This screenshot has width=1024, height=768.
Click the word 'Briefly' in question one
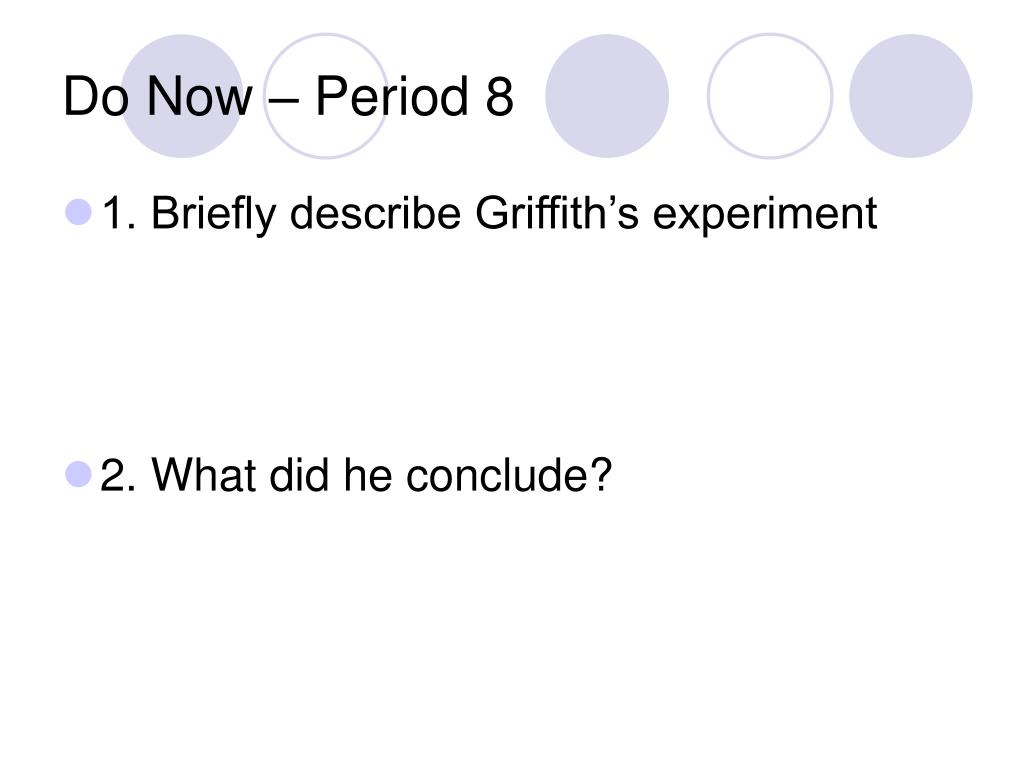214,215
